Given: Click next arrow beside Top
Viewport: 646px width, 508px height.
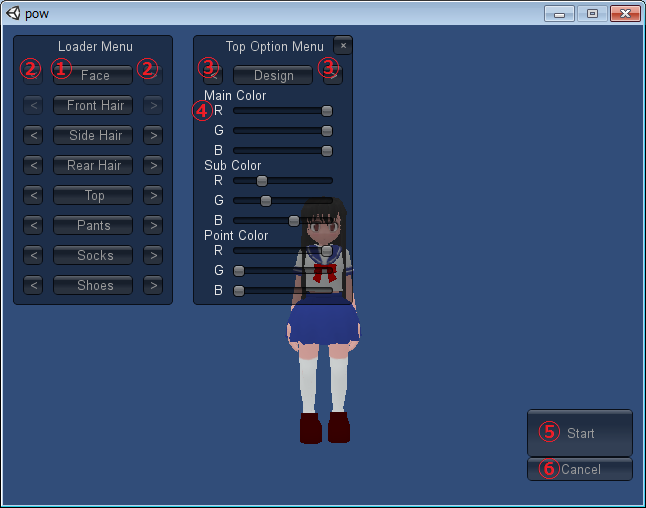Looking at the screenshot, I should [152, 195].
